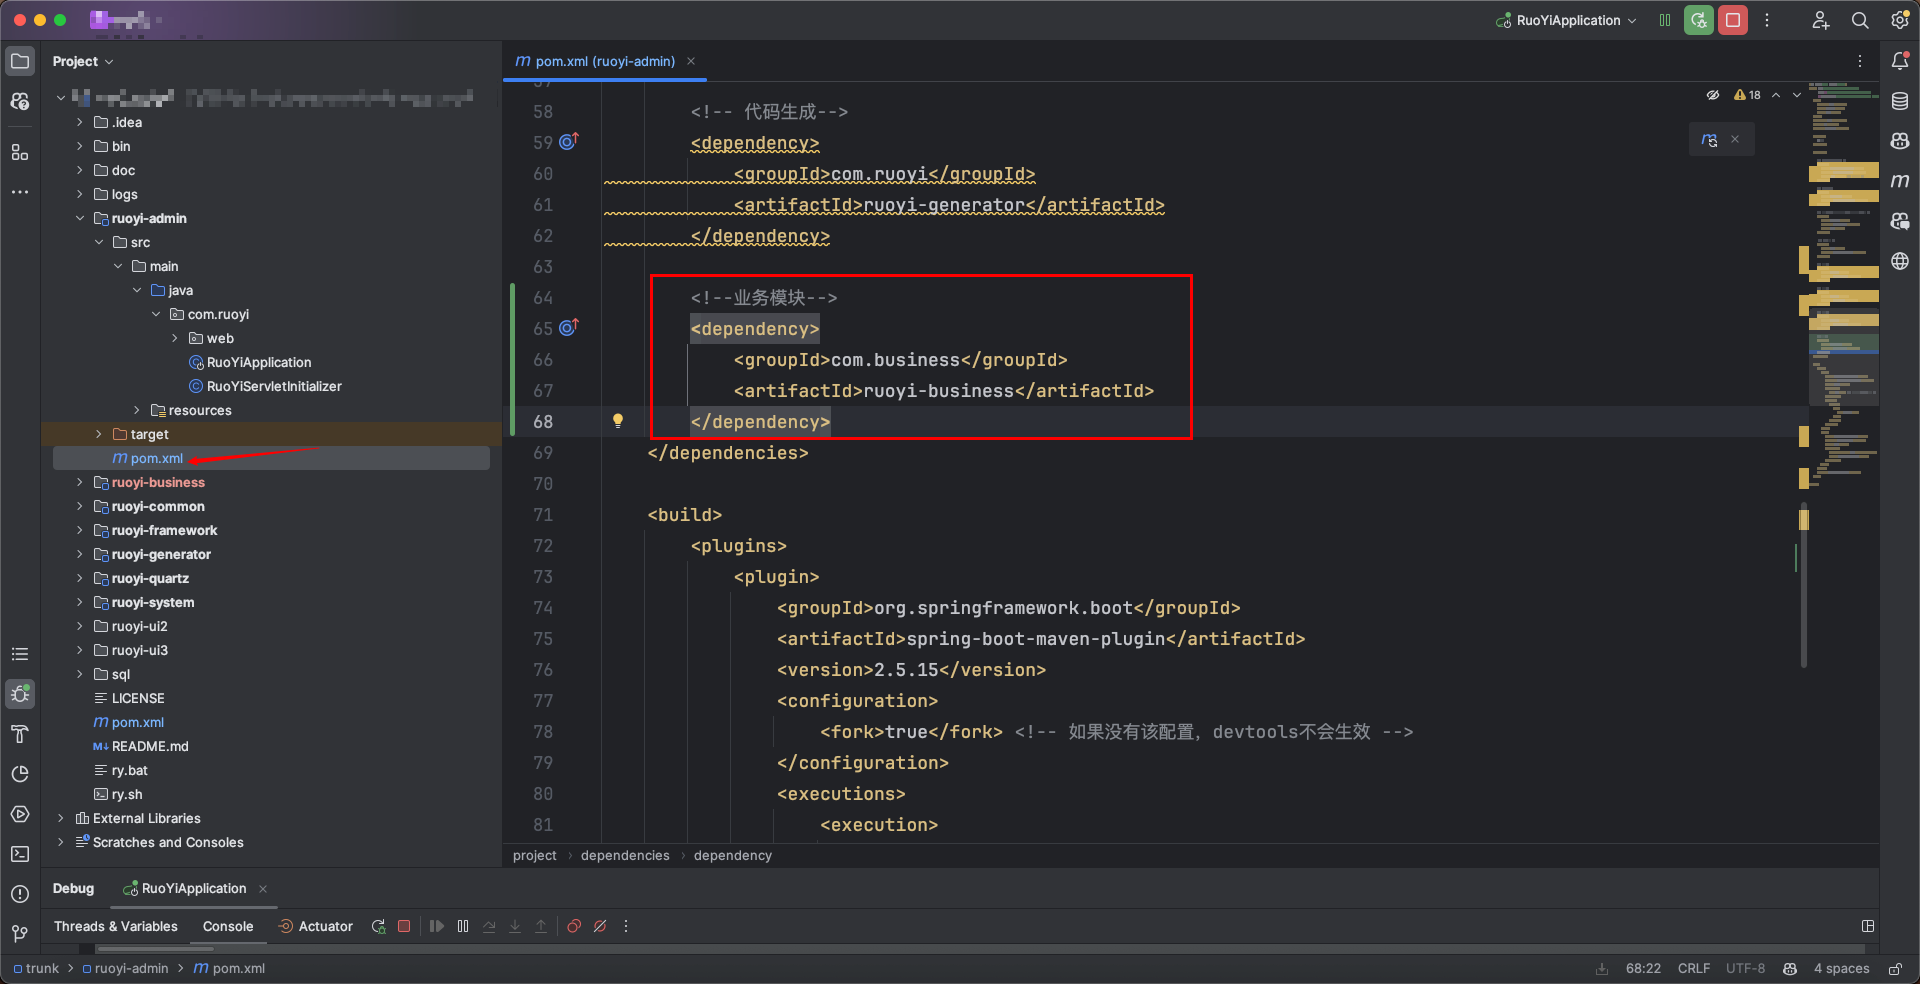Screen dimensions: 1920x984
Task: Open the Git version control tool window
Action: (20, 934)
